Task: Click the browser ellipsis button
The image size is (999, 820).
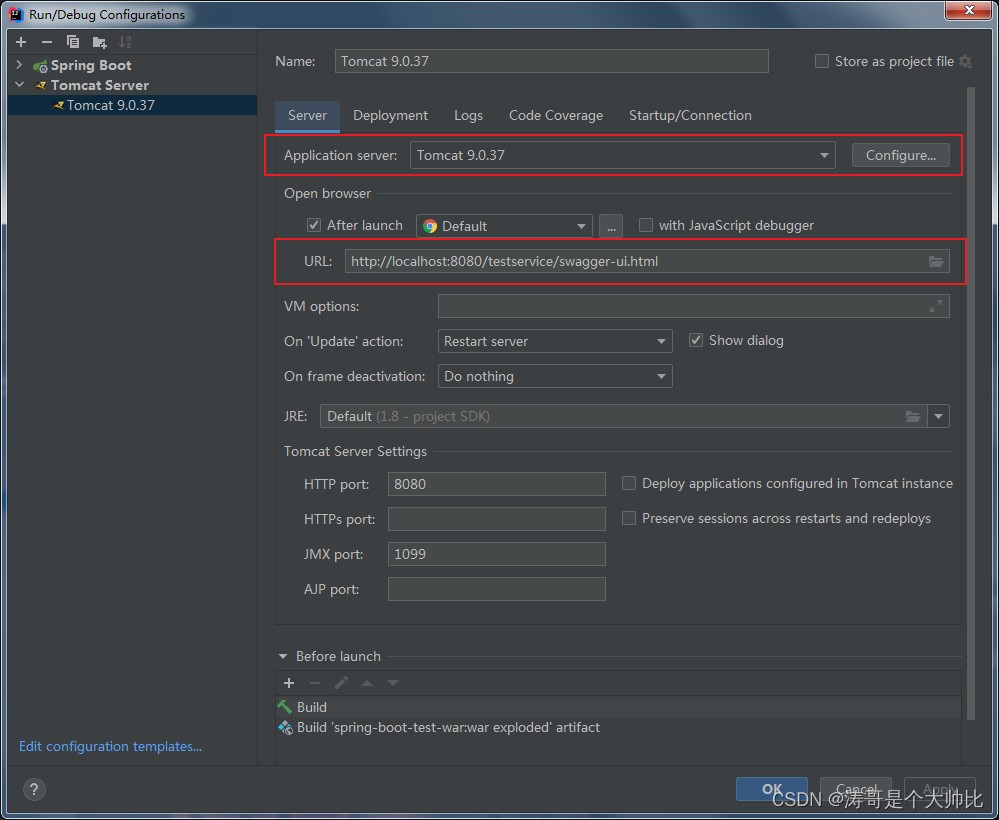Action: pos(611,226)
